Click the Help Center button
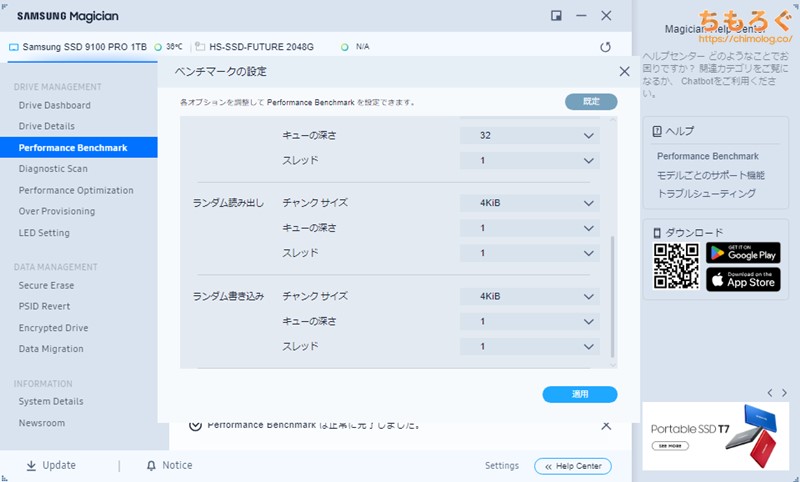Image resolution: width=800 pixels, height=482 pixels. coord(572,466)
